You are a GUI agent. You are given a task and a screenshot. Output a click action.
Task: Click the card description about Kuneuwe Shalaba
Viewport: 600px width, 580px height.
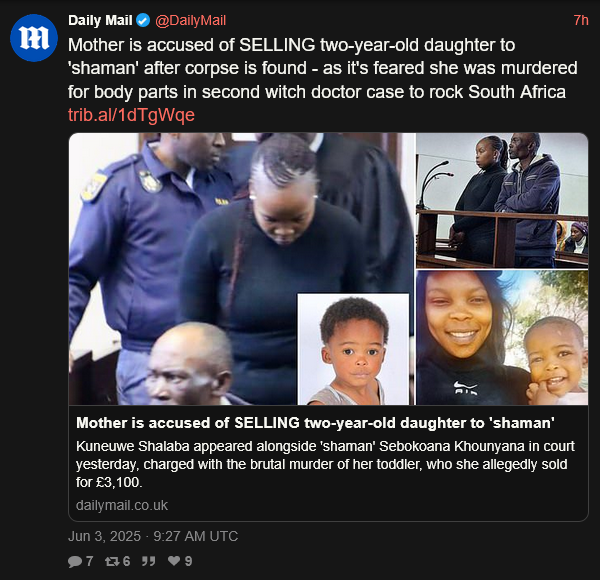pyautogui.click(x=325, y=464)
